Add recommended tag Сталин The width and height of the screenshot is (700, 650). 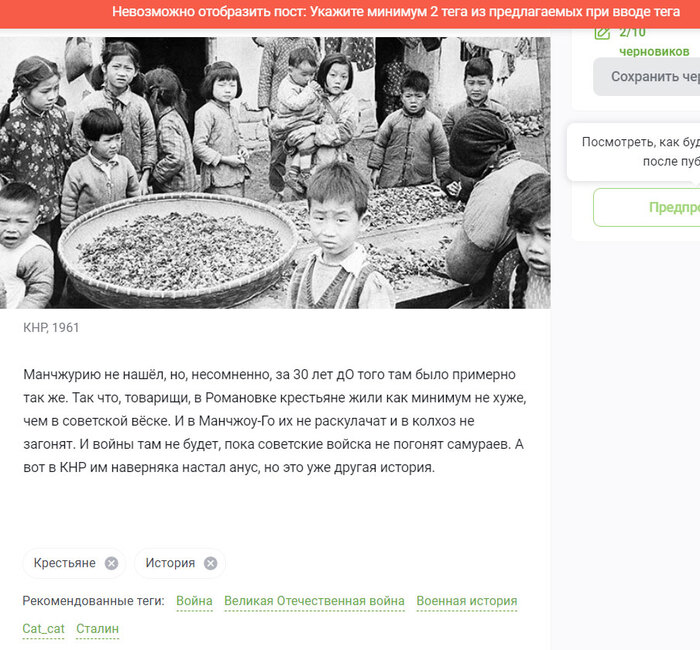point(97,629)
